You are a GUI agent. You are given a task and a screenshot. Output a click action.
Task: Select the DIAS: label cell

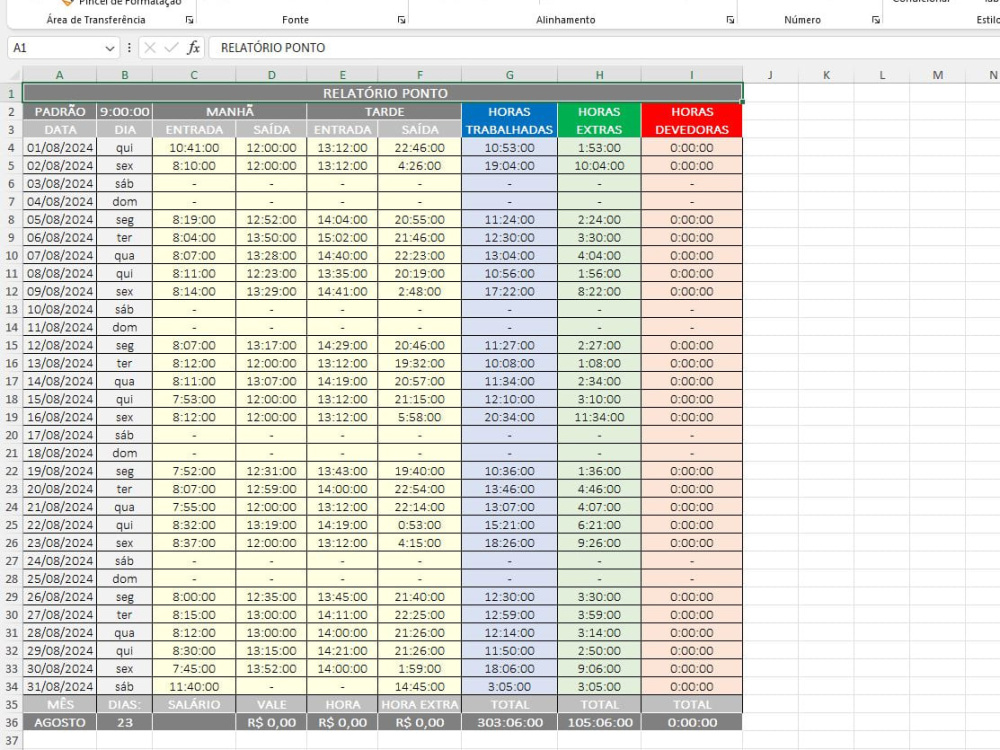click(124, 705)
